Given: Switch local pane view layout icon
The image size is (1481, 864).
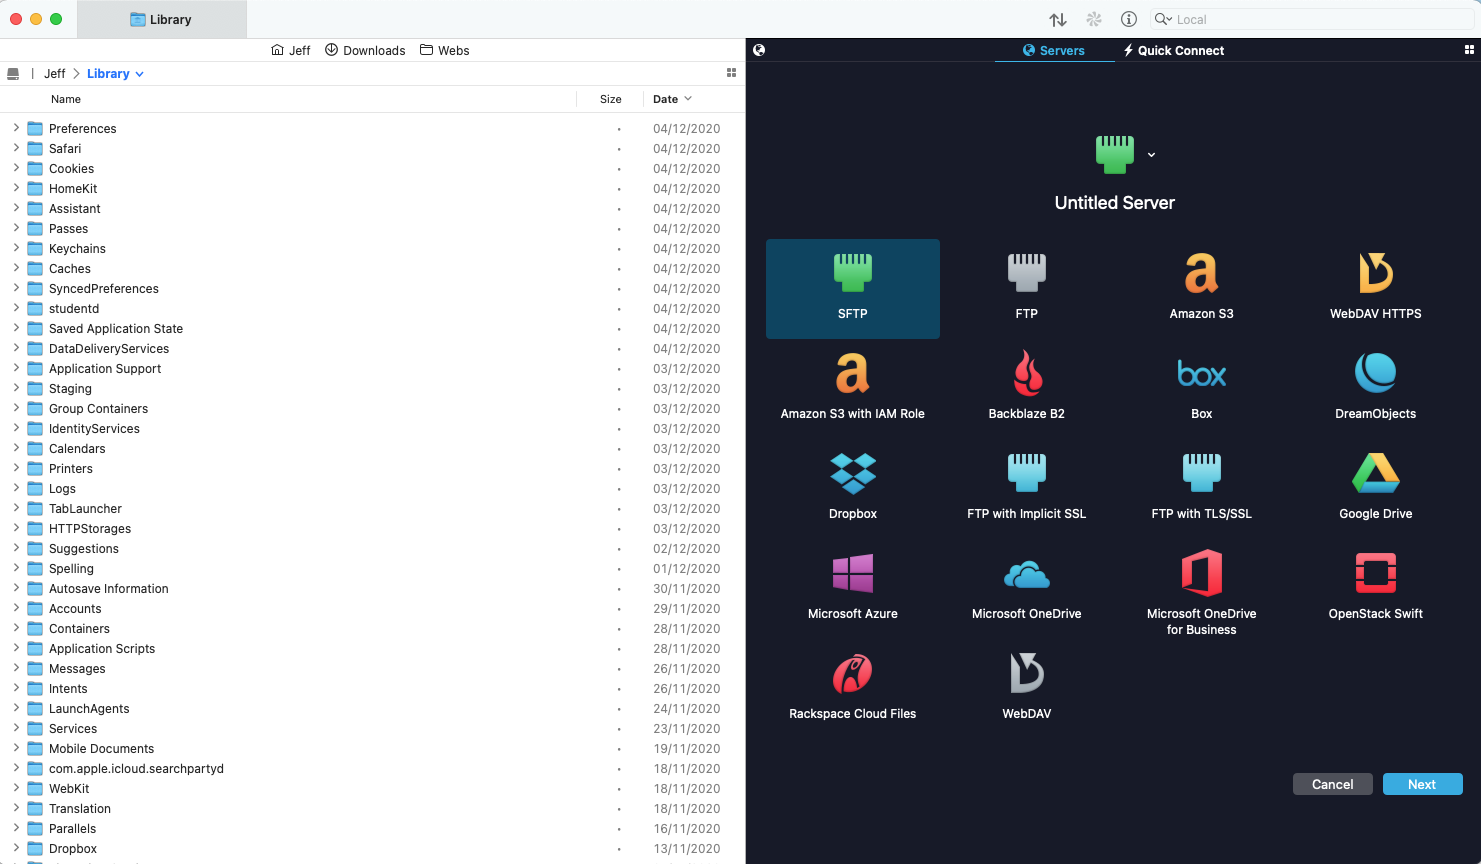Looking at the screenshot, I should [x=731, y=73].
